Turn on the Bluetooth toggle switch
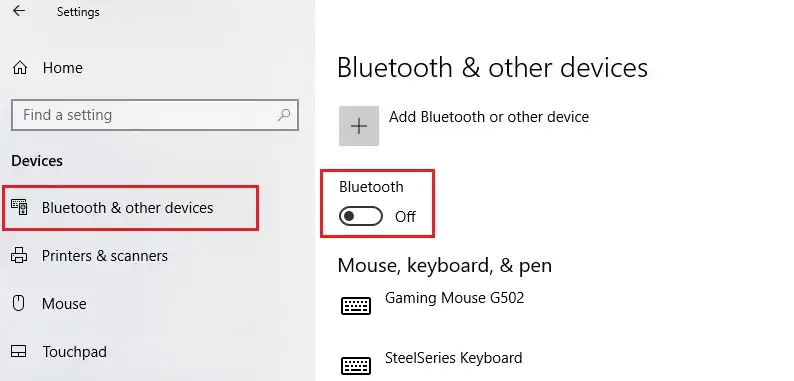Image resolution: width=794 pixels, height=381 pixels. point(361,216)
